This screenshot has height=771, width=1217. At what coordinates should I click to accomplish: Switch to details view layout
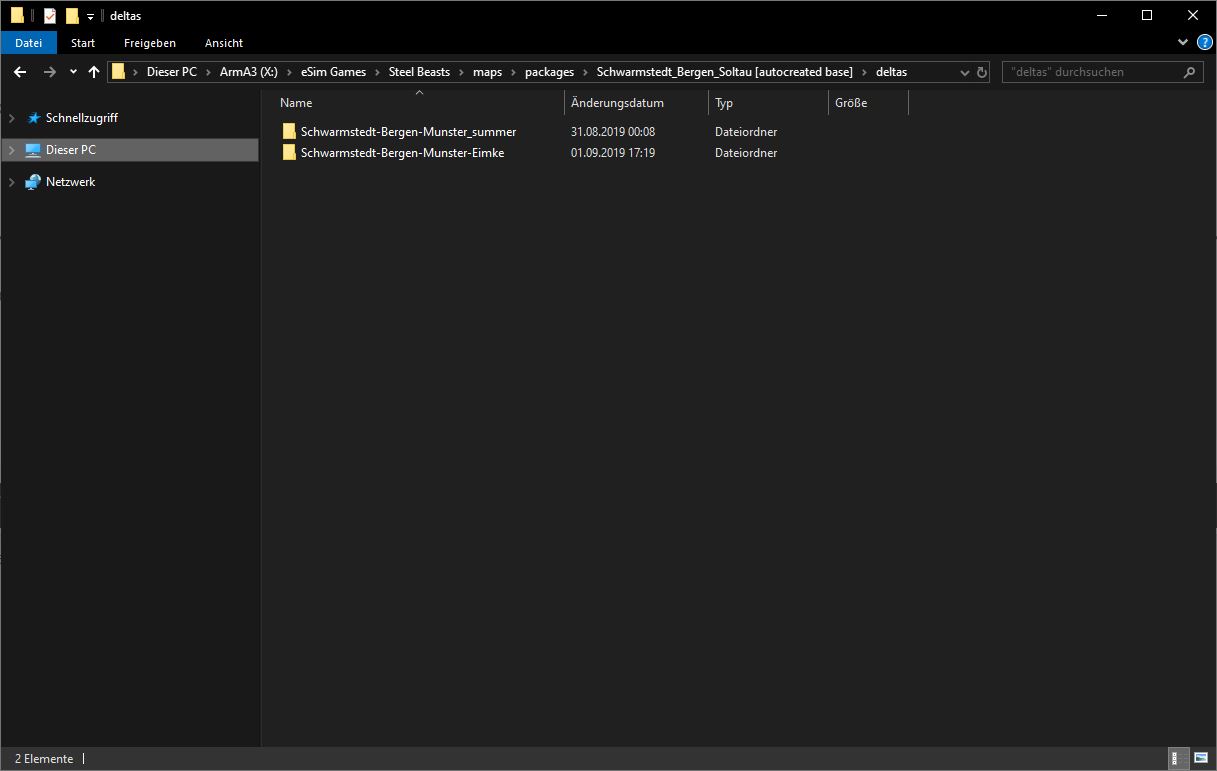[1179, 759]
